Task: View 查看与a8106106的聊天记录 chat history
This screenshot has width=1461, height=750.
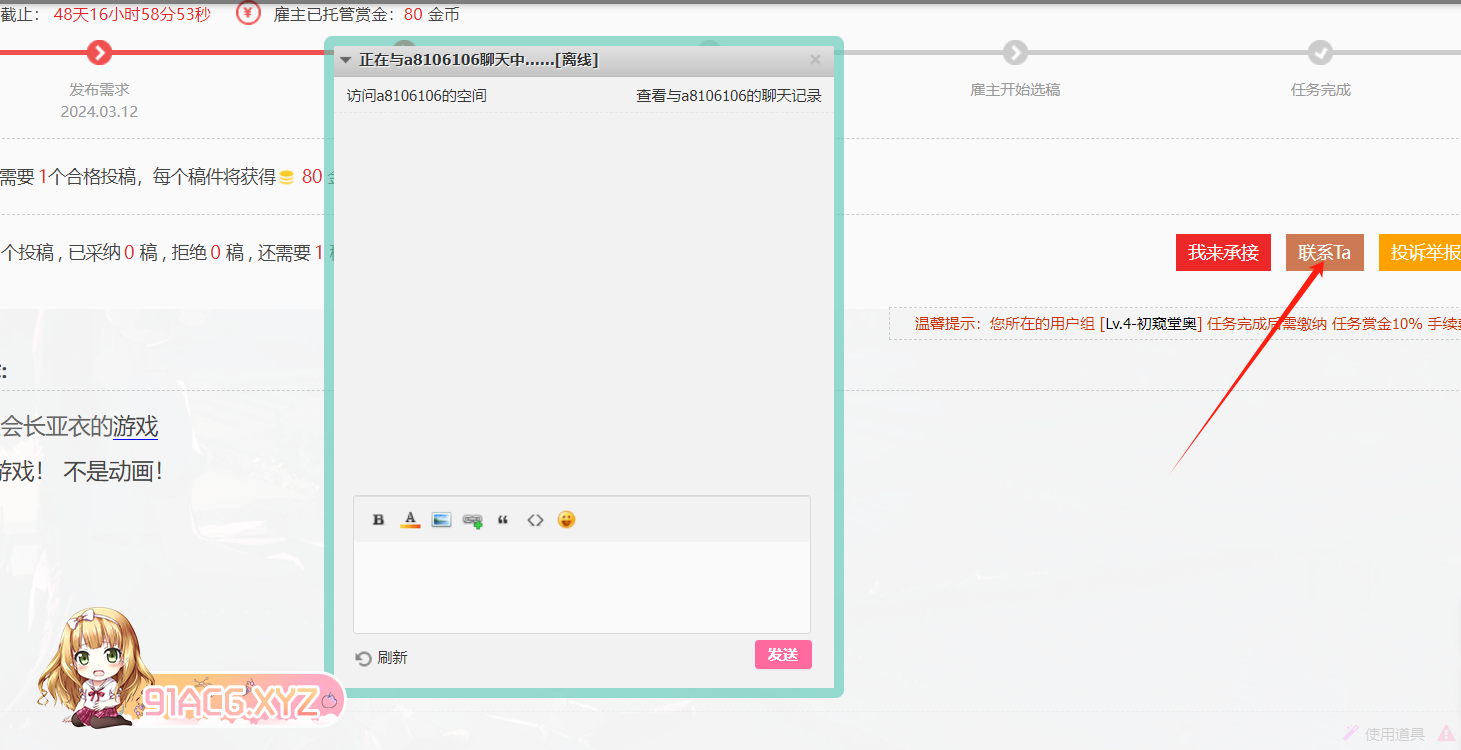Action: click(729, 96)
